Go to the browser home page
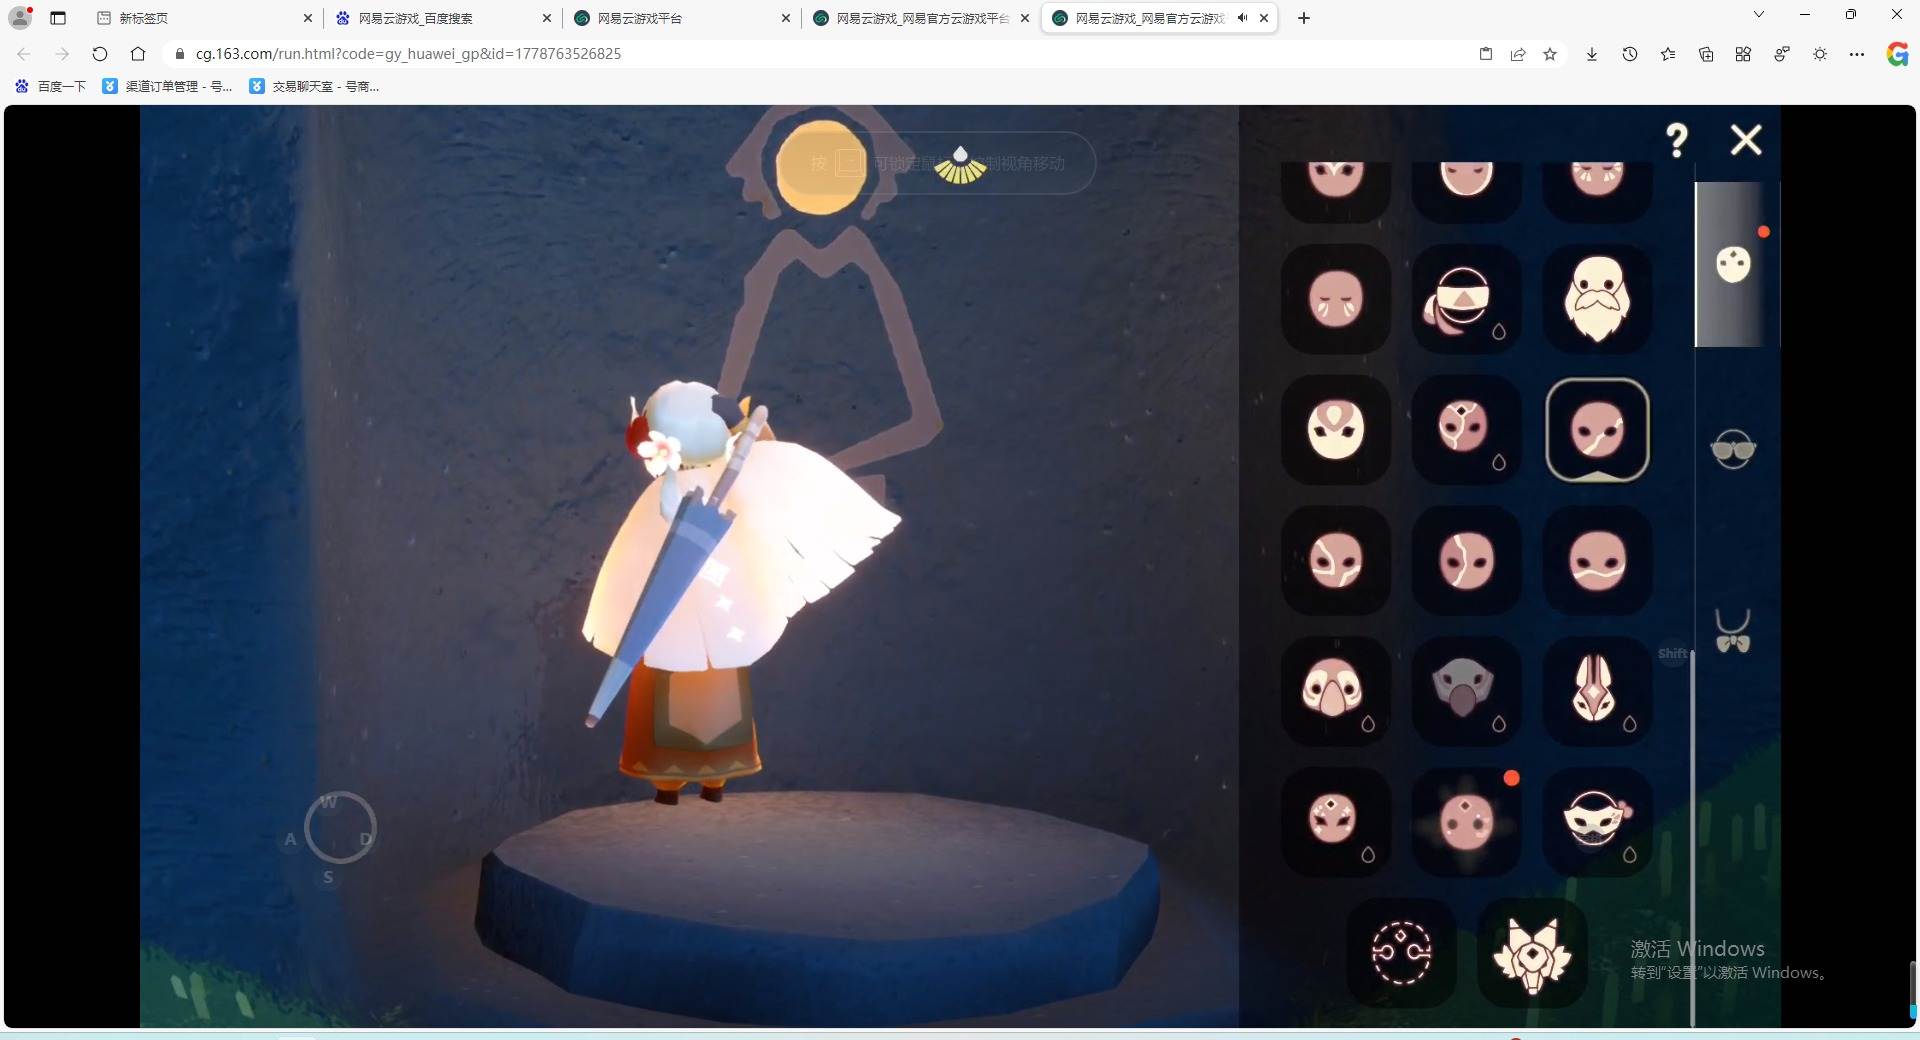 [138, 54]
